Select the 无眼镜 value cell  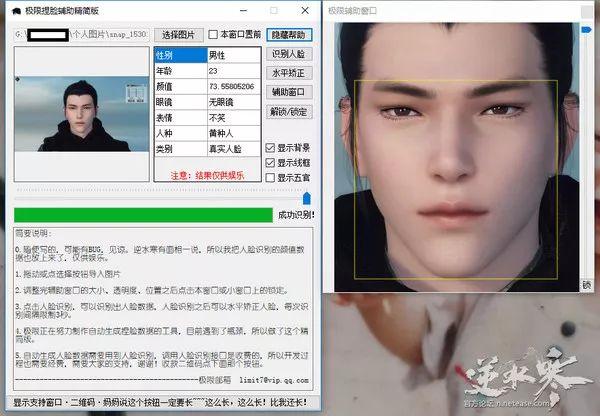[234, 102]
